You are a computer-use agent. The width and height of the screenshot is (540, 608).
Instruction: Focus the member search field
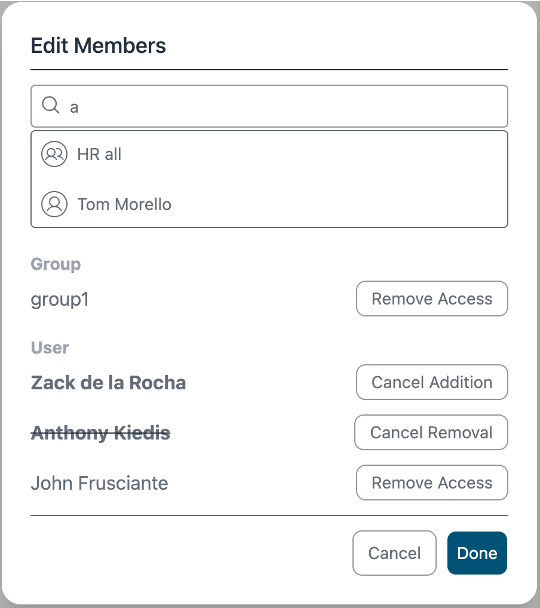pos(269,106)
